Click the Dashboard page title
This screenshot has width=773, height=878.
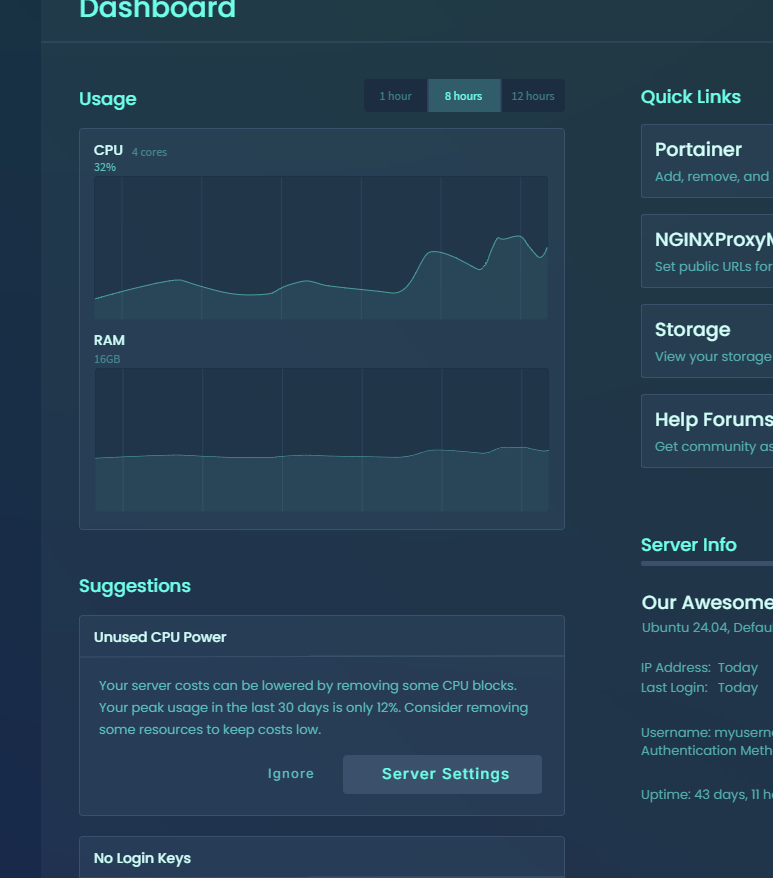157,10
